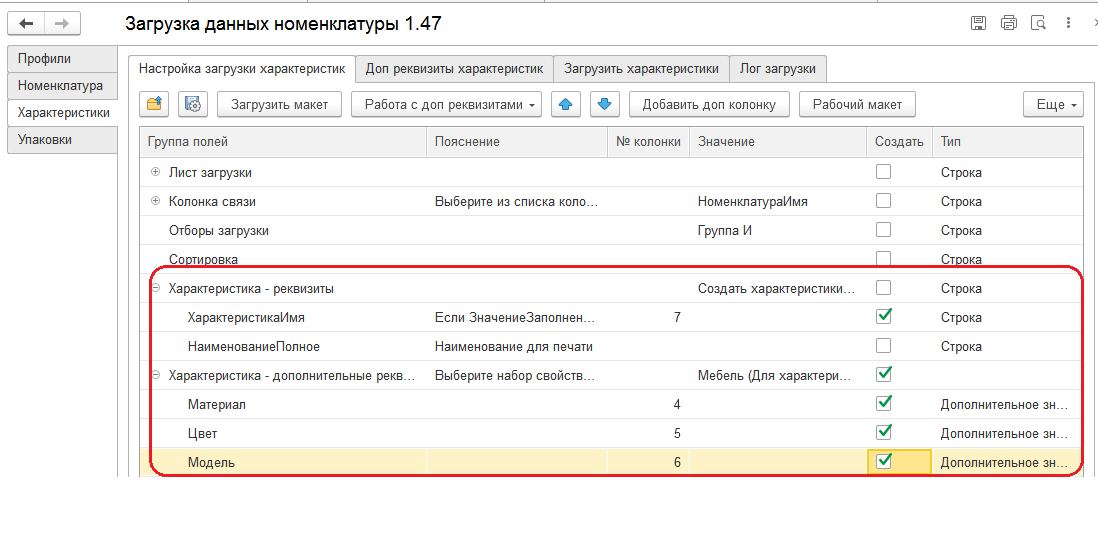Screen dimensions: 1098x560
Task: Toggle Создать checkbox for Лист загрузки
Action: (x=884, y=172)
